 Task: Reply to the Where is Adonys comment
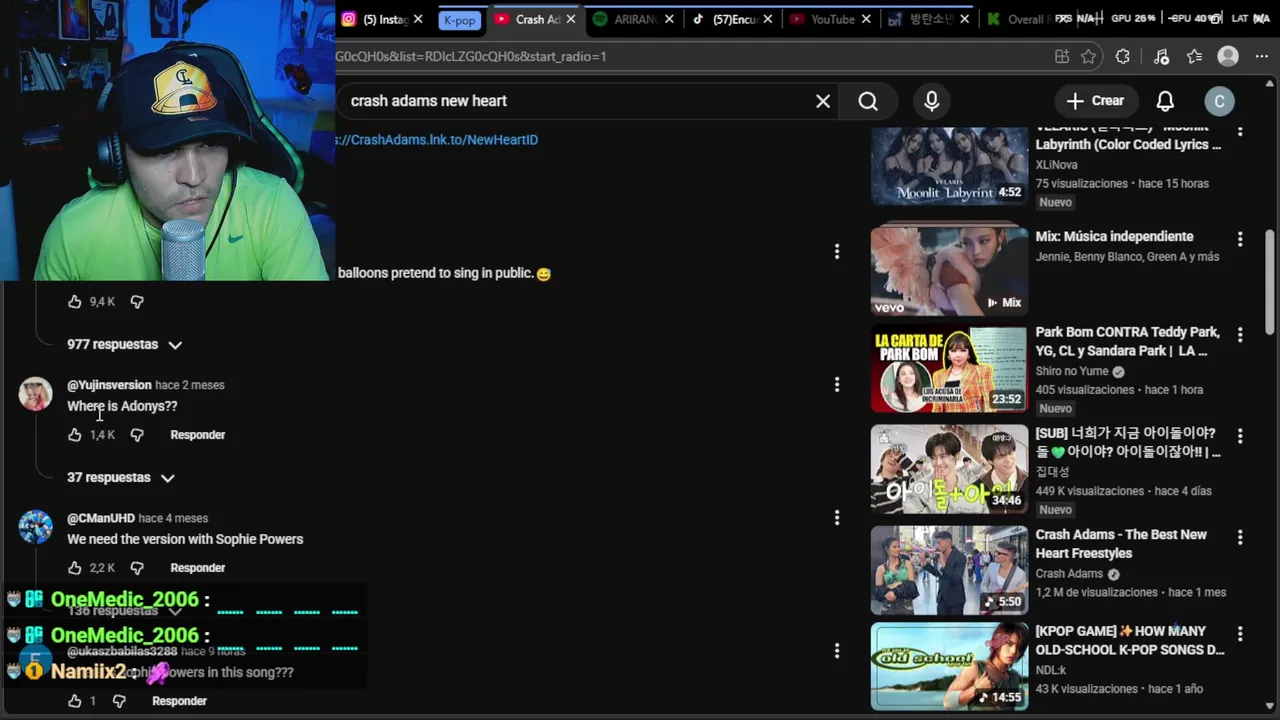point(198,435)
